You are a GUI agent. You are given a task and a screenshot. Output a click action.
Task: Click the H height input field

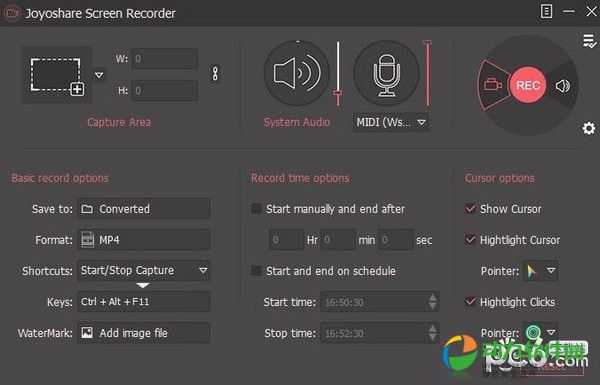(165, 91)
